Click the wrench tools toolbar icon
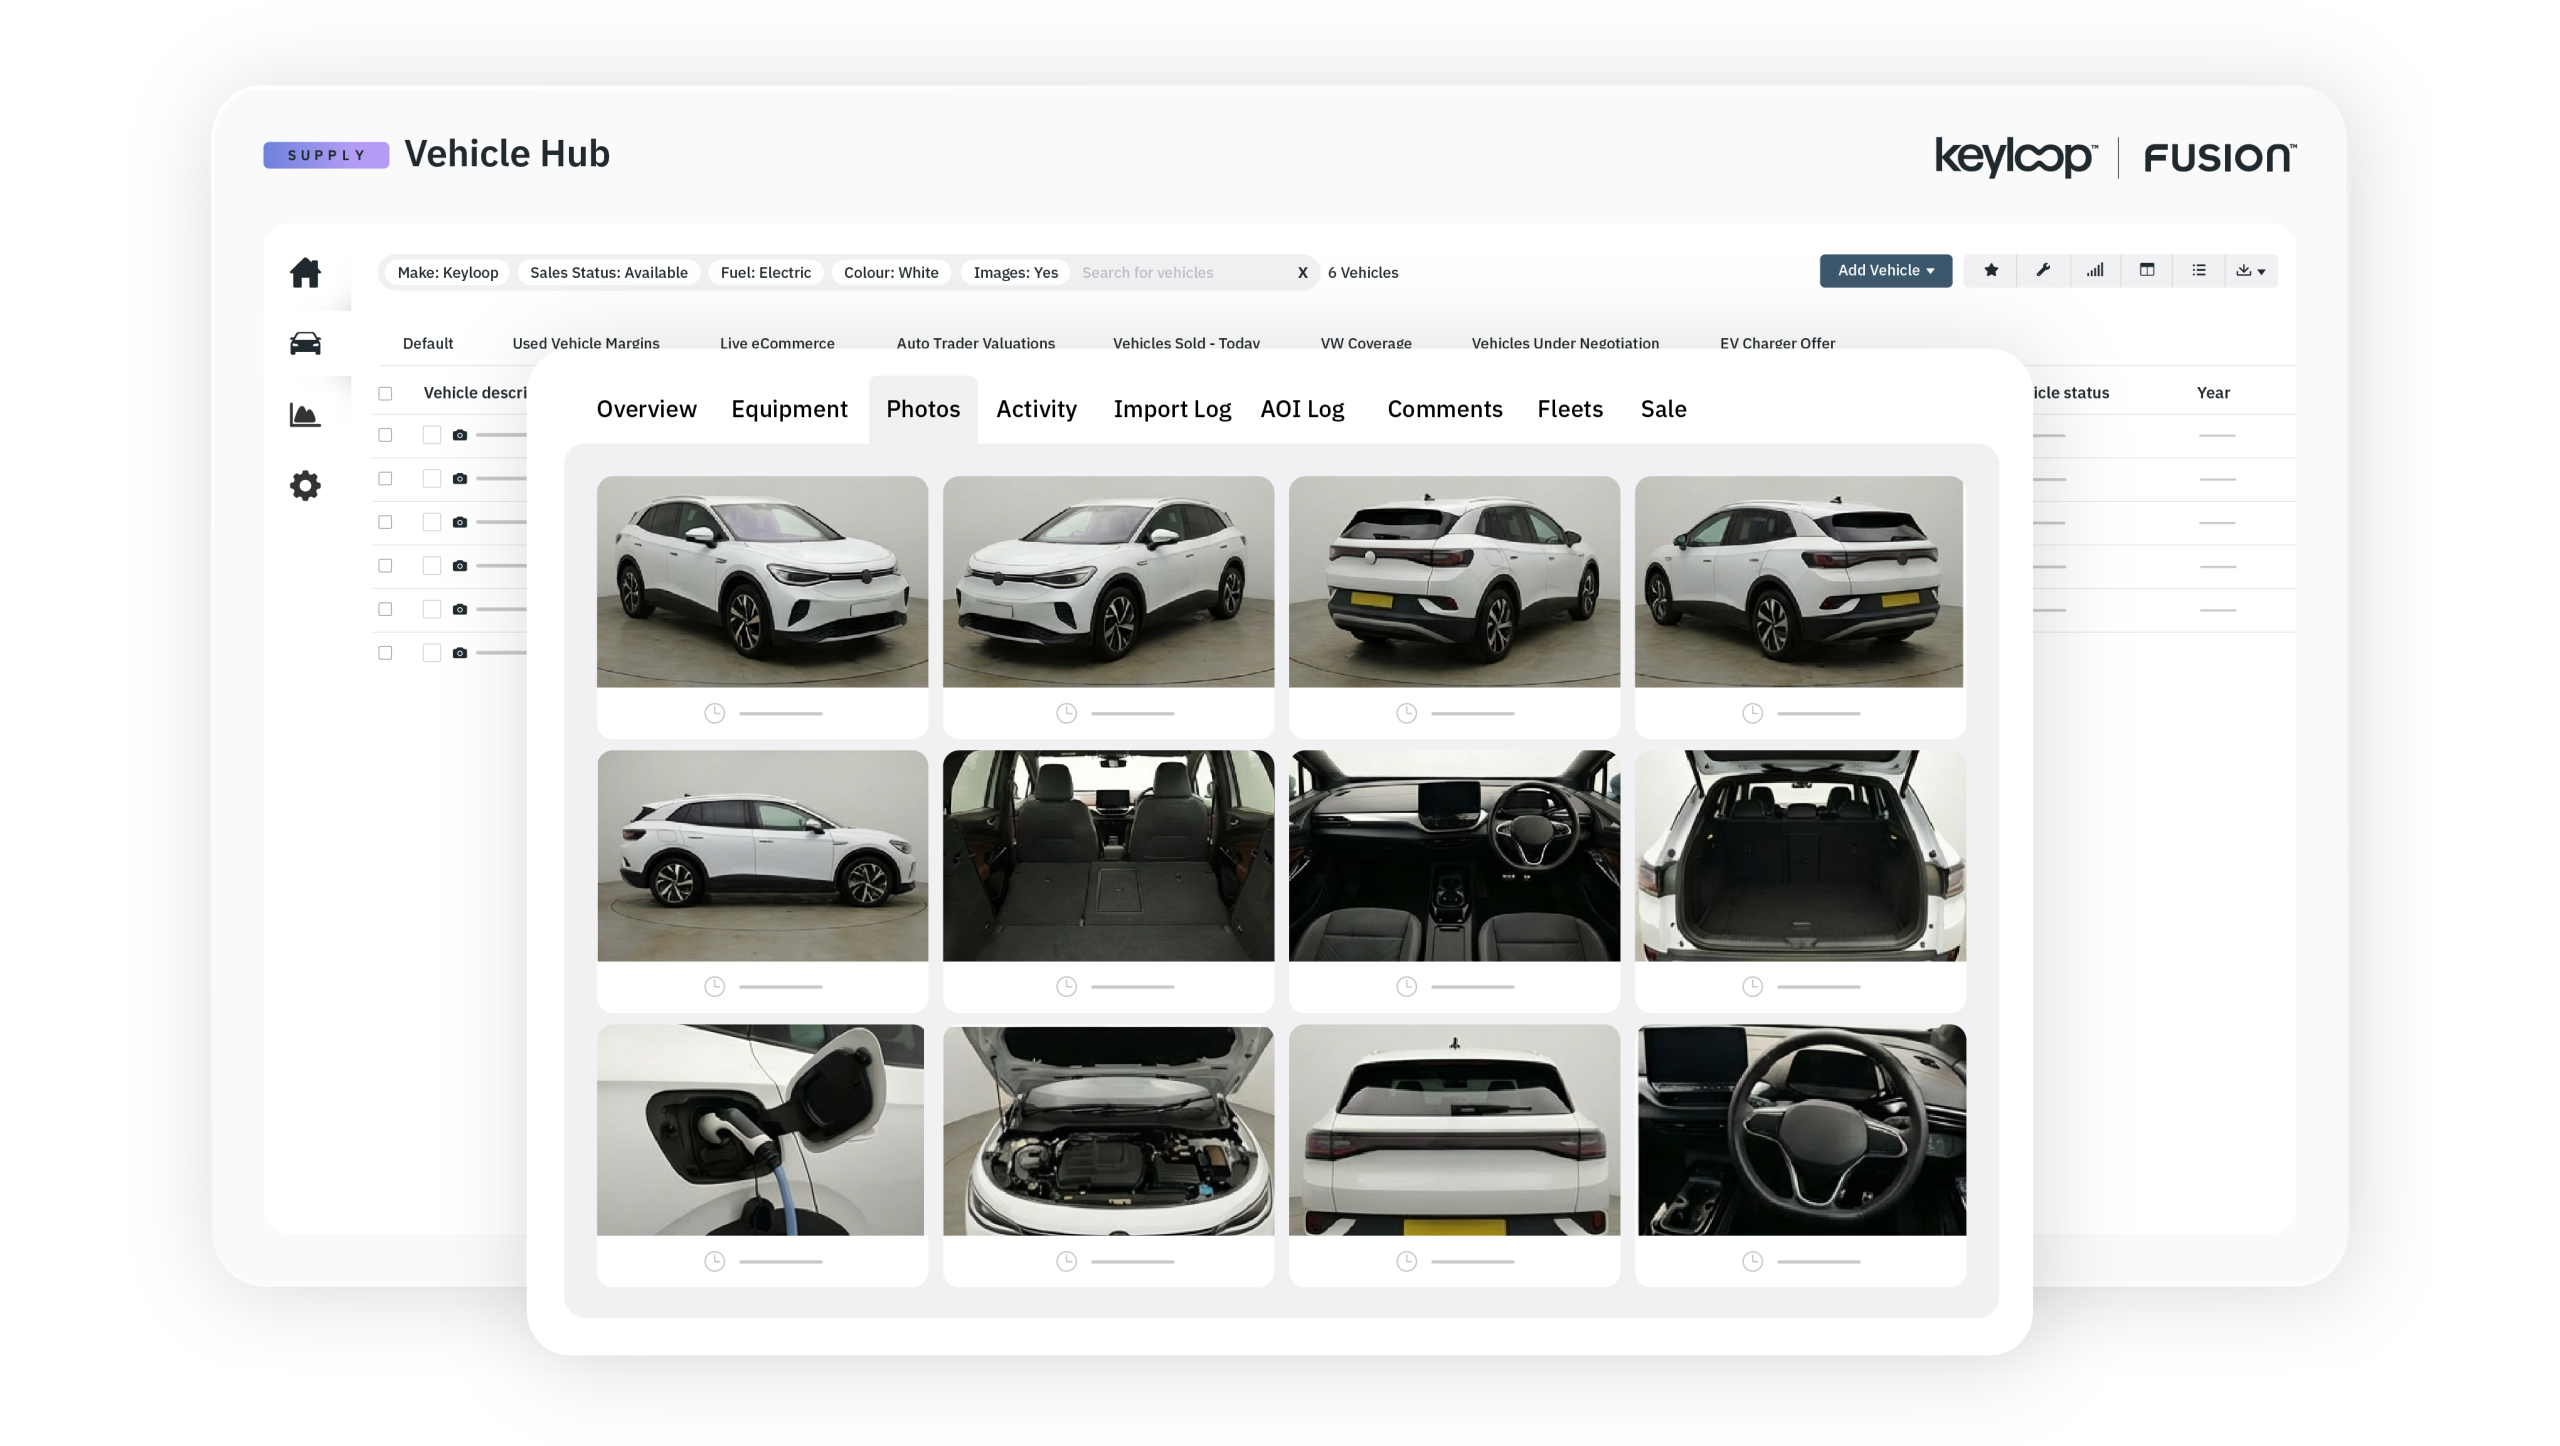 (2043, 270)
